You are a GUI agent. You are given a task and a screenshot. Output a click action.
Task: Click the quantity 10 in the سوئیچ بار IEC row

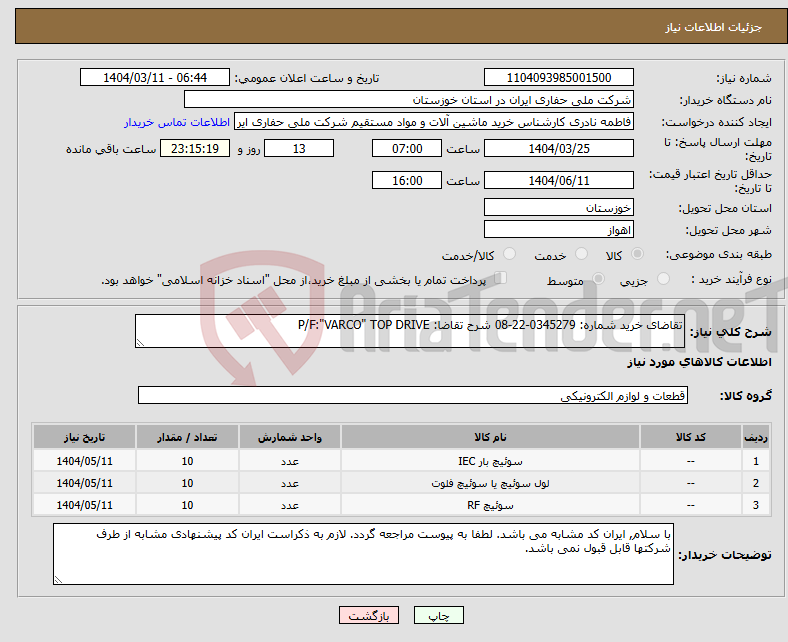tap(187, 461)
